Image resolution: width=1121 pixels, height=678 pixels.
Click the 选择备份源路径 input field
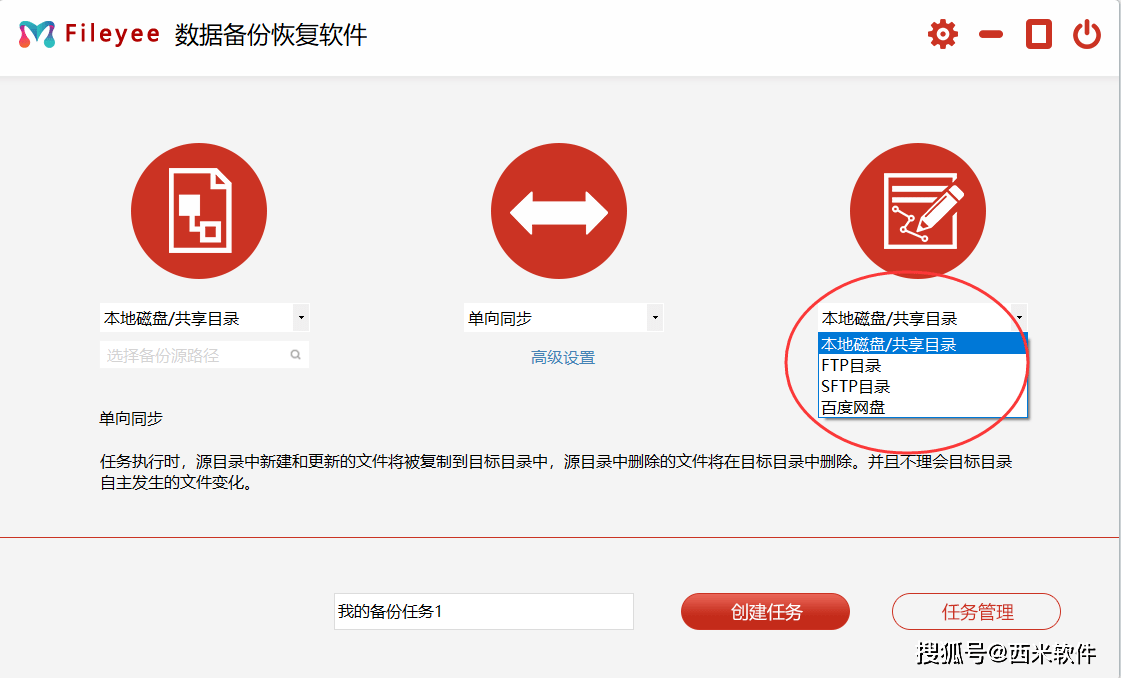(204, 355)
